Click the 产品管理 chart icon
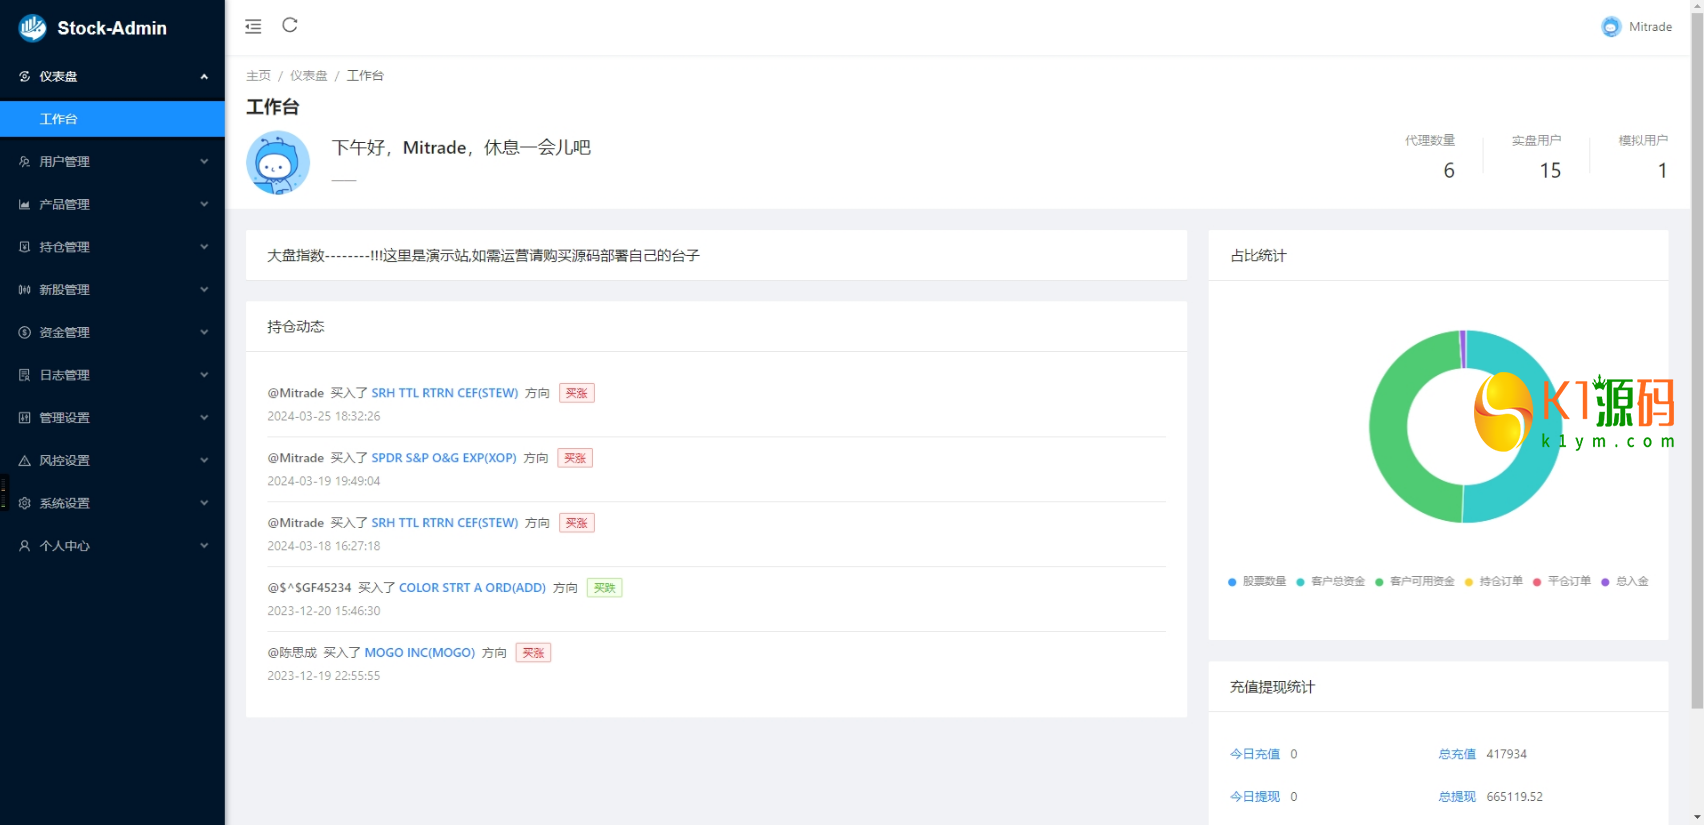Screen dimensions: 1704x825 (24, 205)
